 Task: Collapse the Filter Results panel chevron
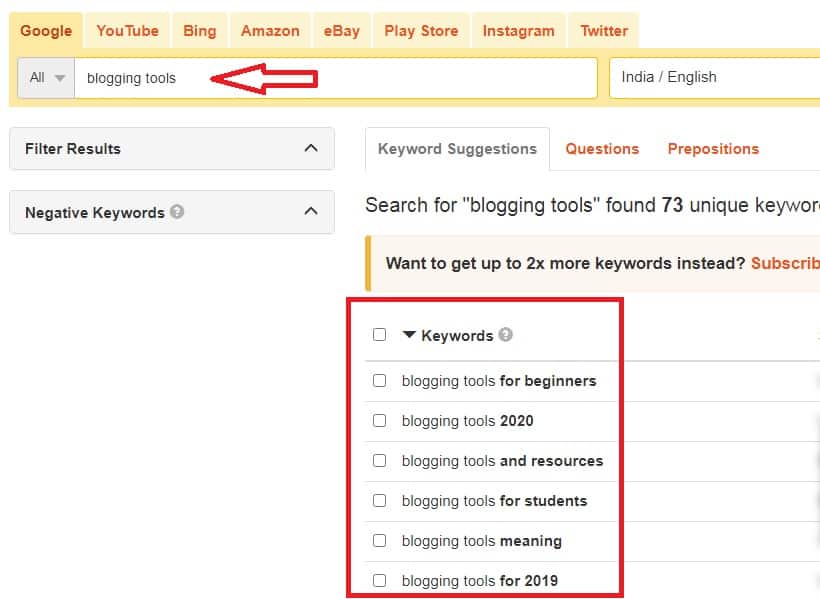(311, 148)
